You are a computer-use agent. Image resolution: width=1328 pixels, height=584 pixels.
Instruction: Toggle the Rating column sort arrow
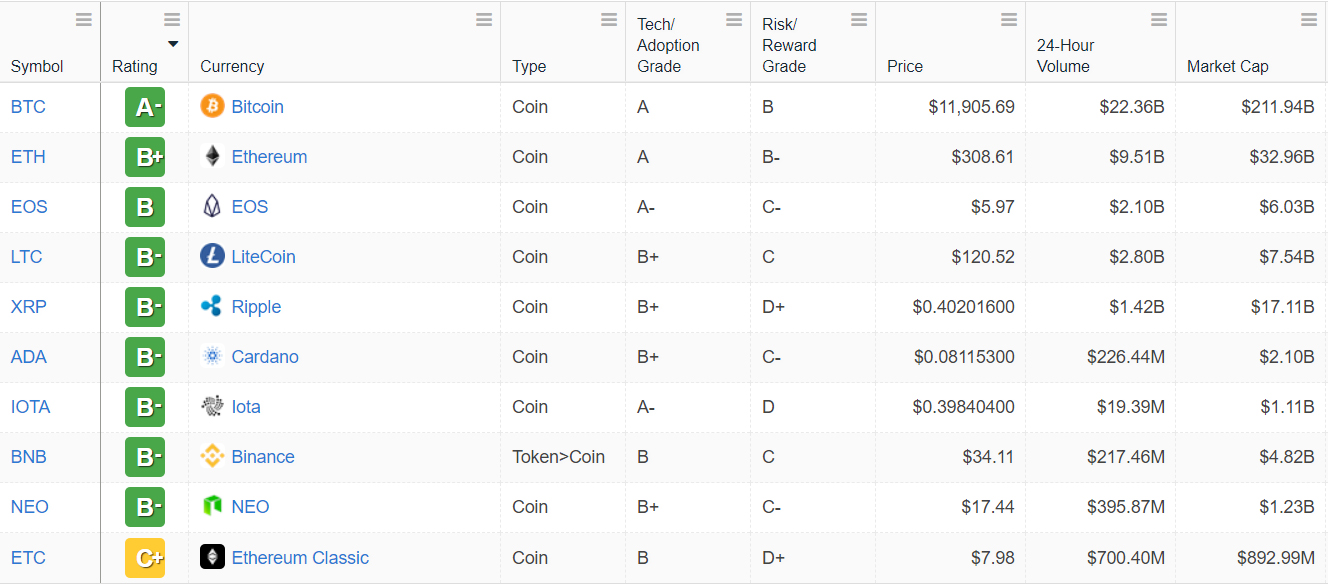(x=173, y=44)
